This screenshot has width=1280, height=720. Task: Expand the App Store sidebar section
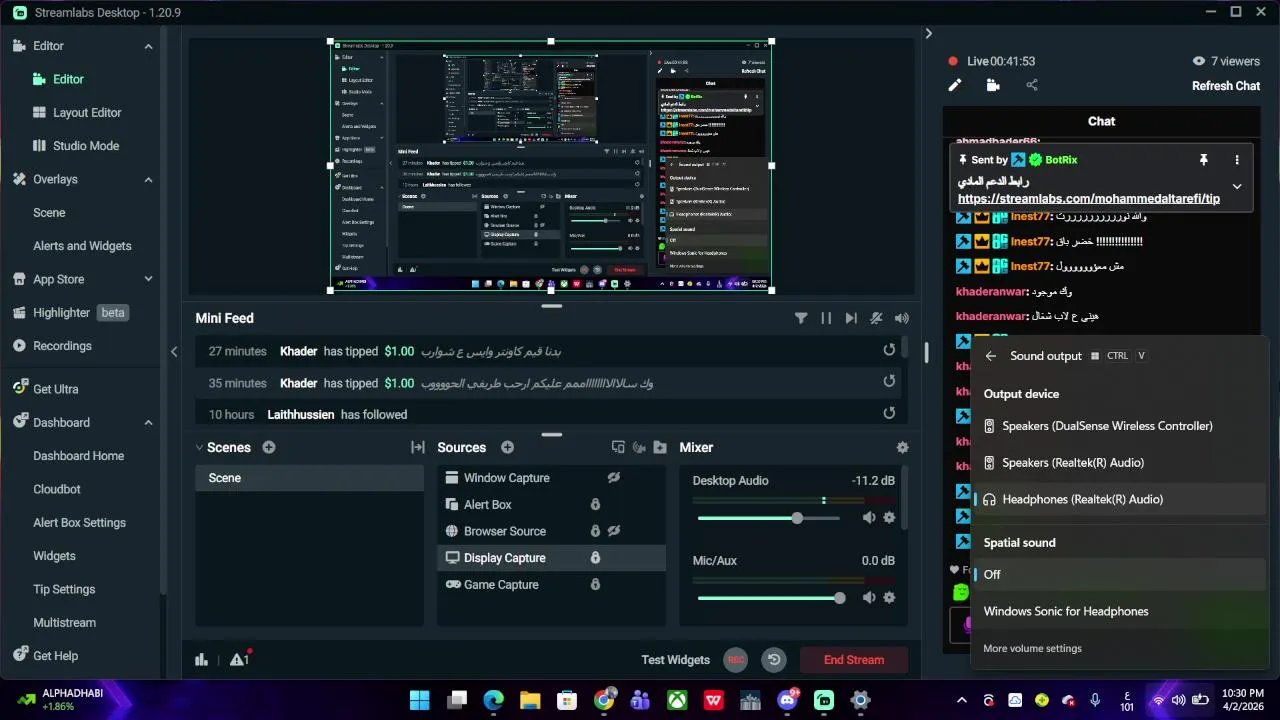[149, 279]
